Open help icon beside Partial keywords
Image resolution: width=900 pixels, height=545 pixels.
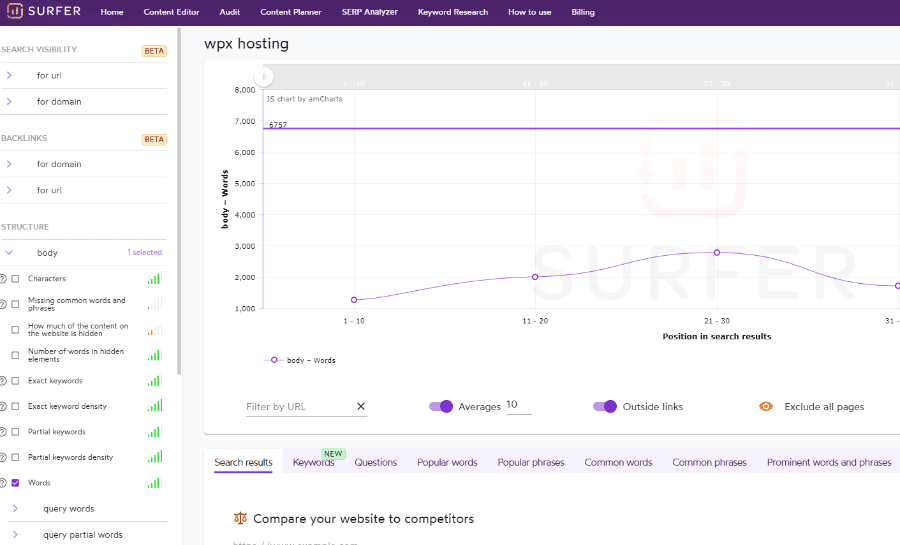click(x=2, y=432)
